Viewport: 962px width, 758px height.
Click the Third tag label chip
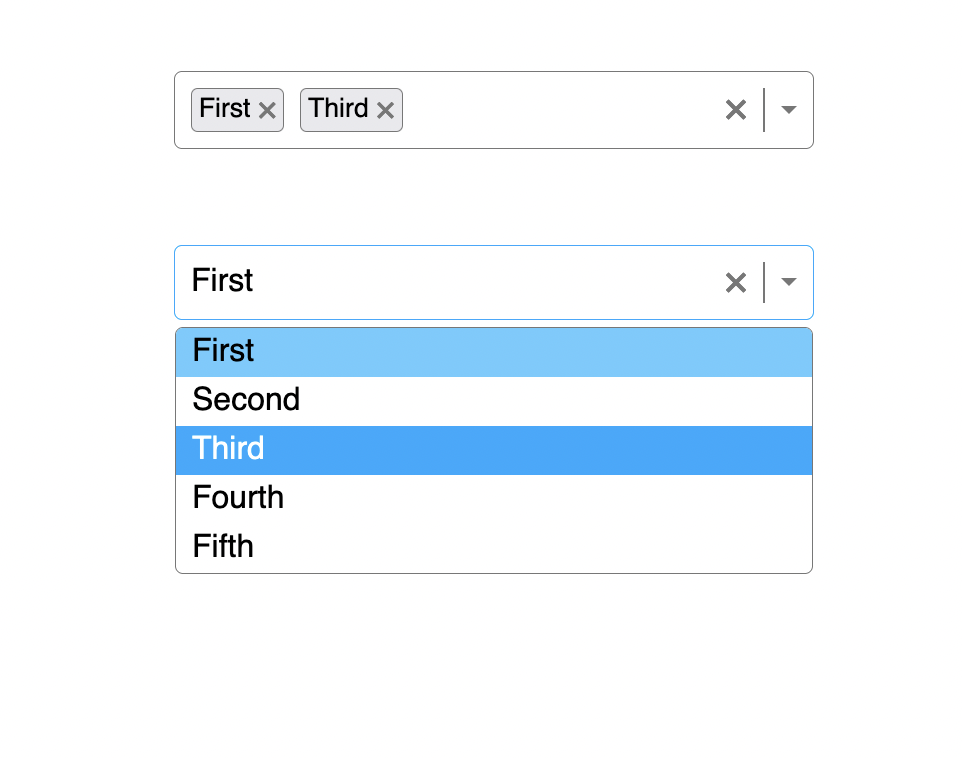tap(339, 109)
